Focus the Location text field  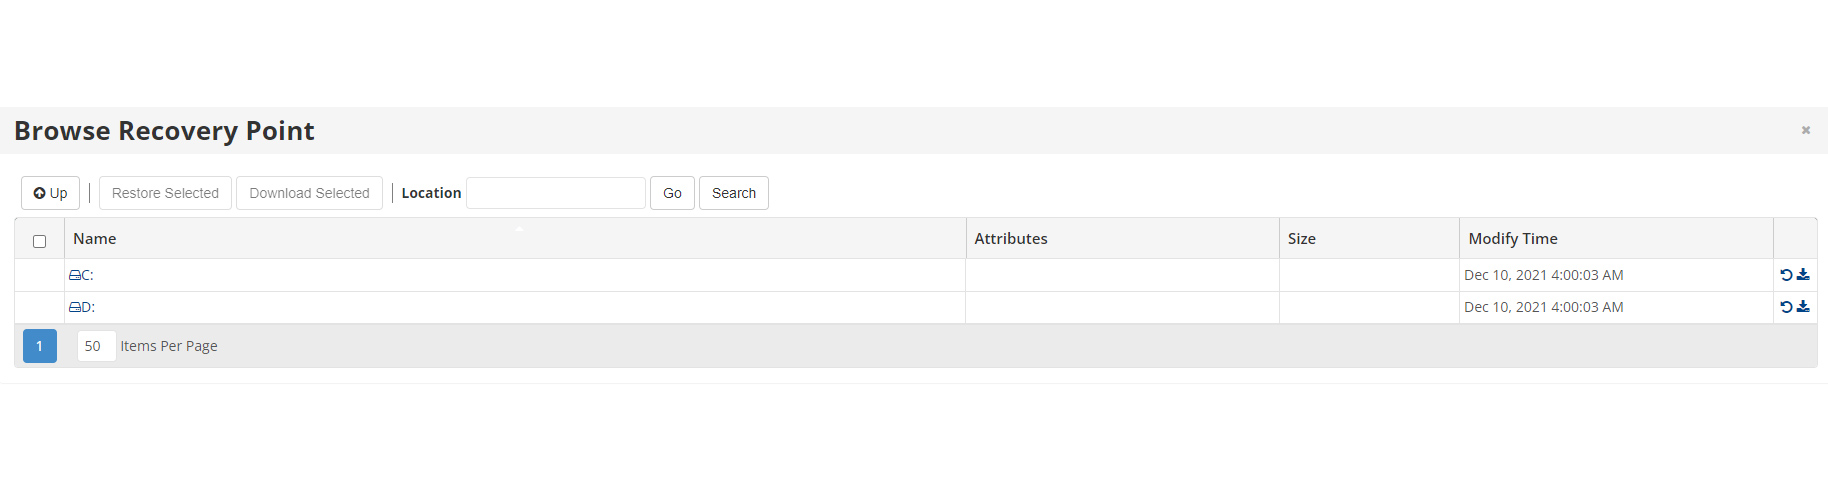click(x=556, y=193)
